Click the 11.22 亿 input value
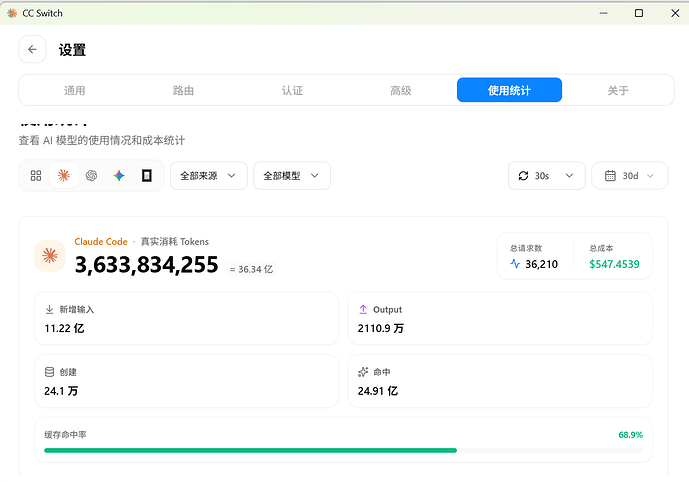This screenshot has height=482, width=689. tap(64, 329)
